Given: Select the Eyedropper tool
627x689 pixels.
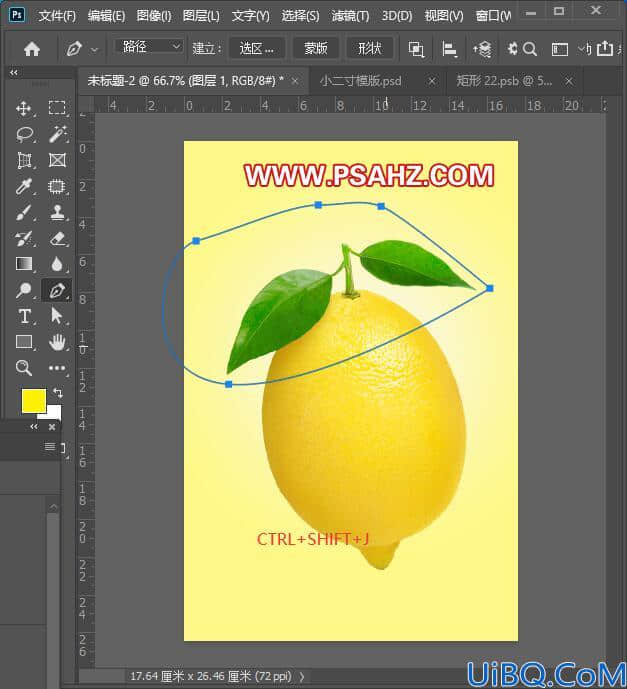Looking at the screenshot, I should click(23, 186).
